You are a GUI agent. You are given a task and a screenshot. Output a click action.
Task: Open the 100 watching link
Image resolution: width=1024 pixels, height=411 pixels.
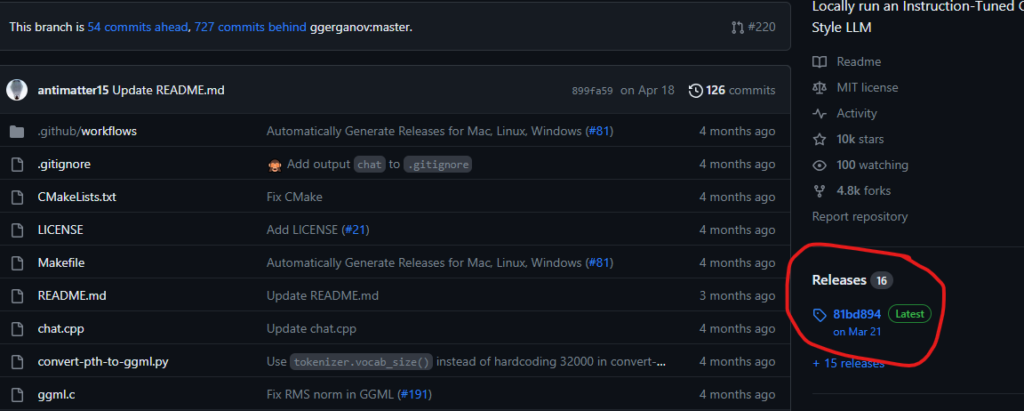pyautogui.click(x=872, y=165)
